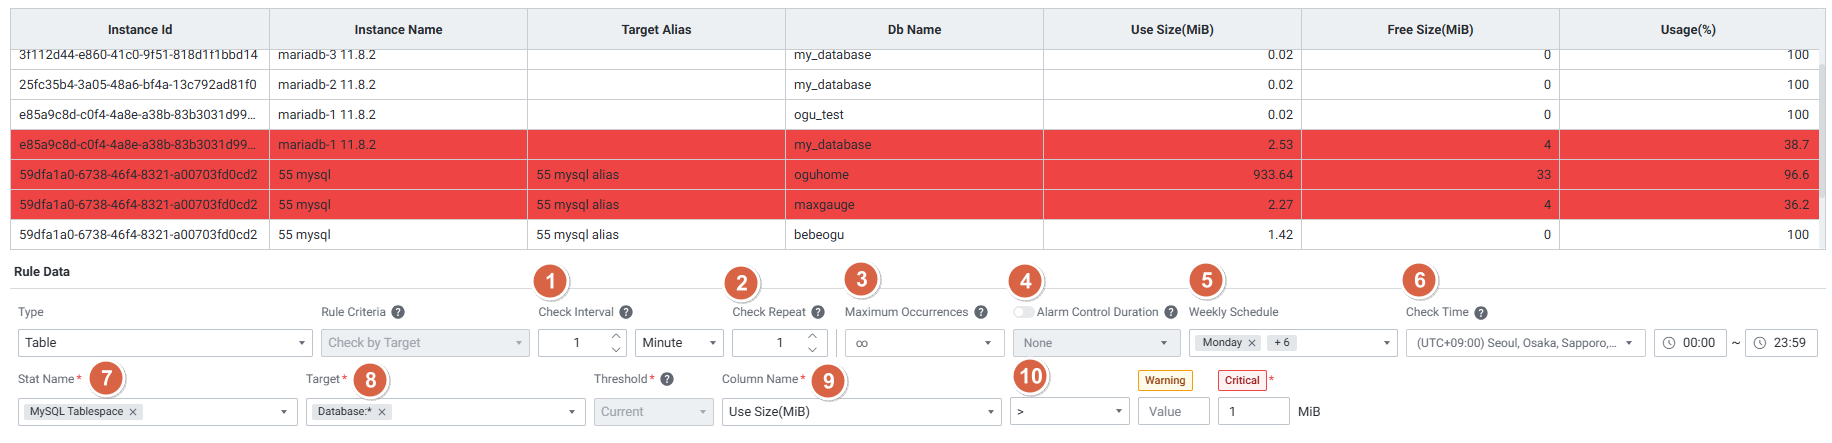Click the Warning threshold value field

point(1173,412)
